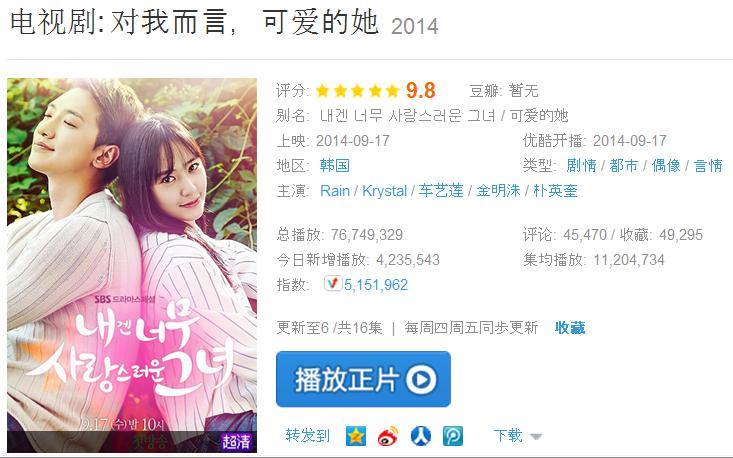The height and width of the screenshot is (458, 733).
Task: View the index value 5,151,962
Action: point(376,284)
